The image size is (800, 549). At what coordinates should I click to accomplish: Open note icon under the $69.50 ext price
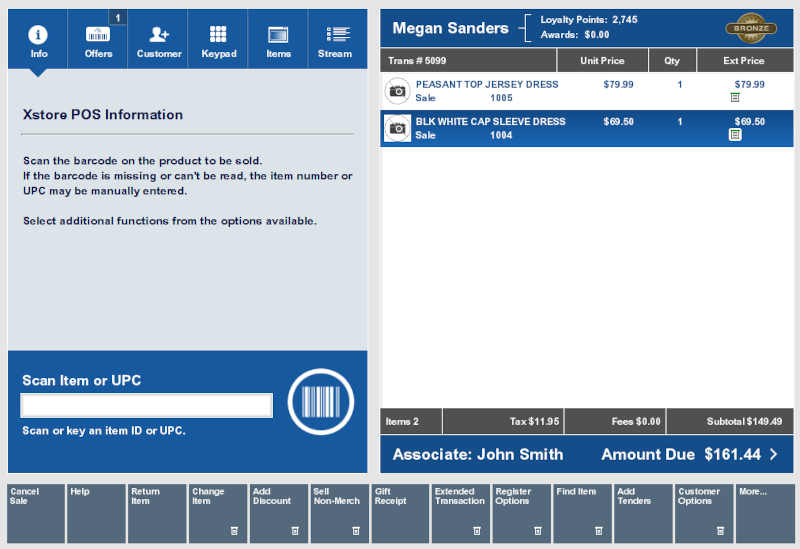pos(735,135)
